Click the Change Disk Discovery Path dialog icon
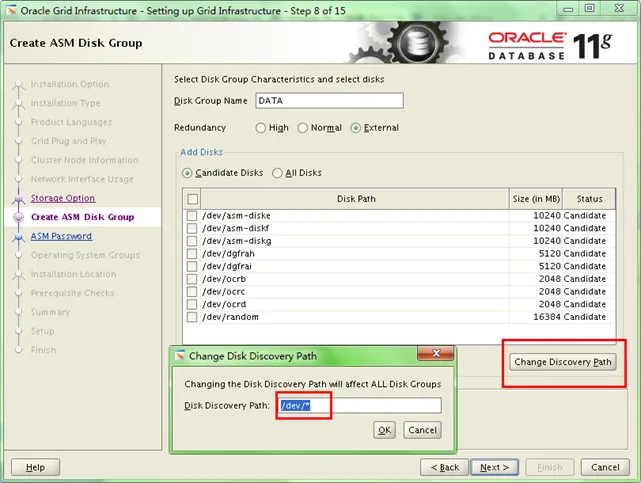The width and height of the screenshot is (641, 483). [180, 355]
